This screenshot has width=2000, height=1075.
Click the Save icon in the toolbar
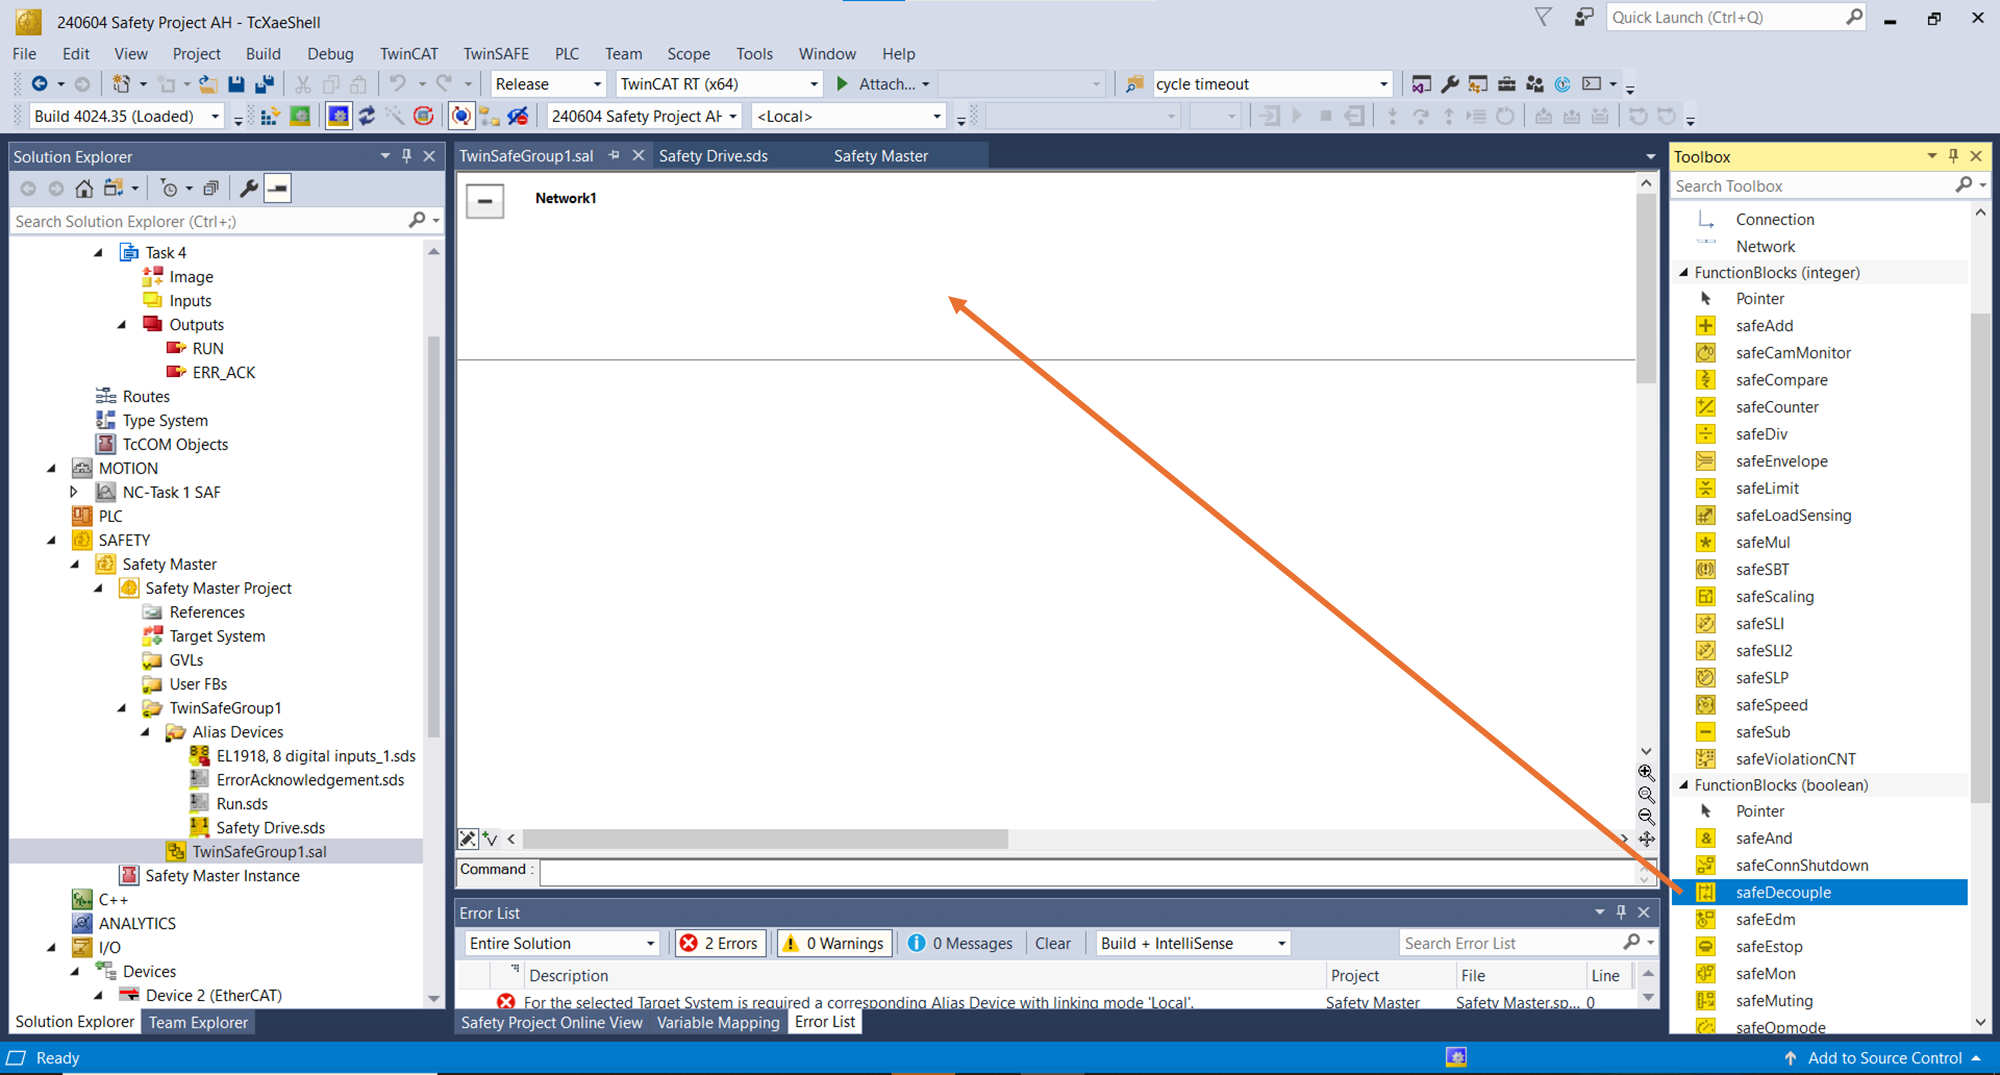[x=236, y=84]
